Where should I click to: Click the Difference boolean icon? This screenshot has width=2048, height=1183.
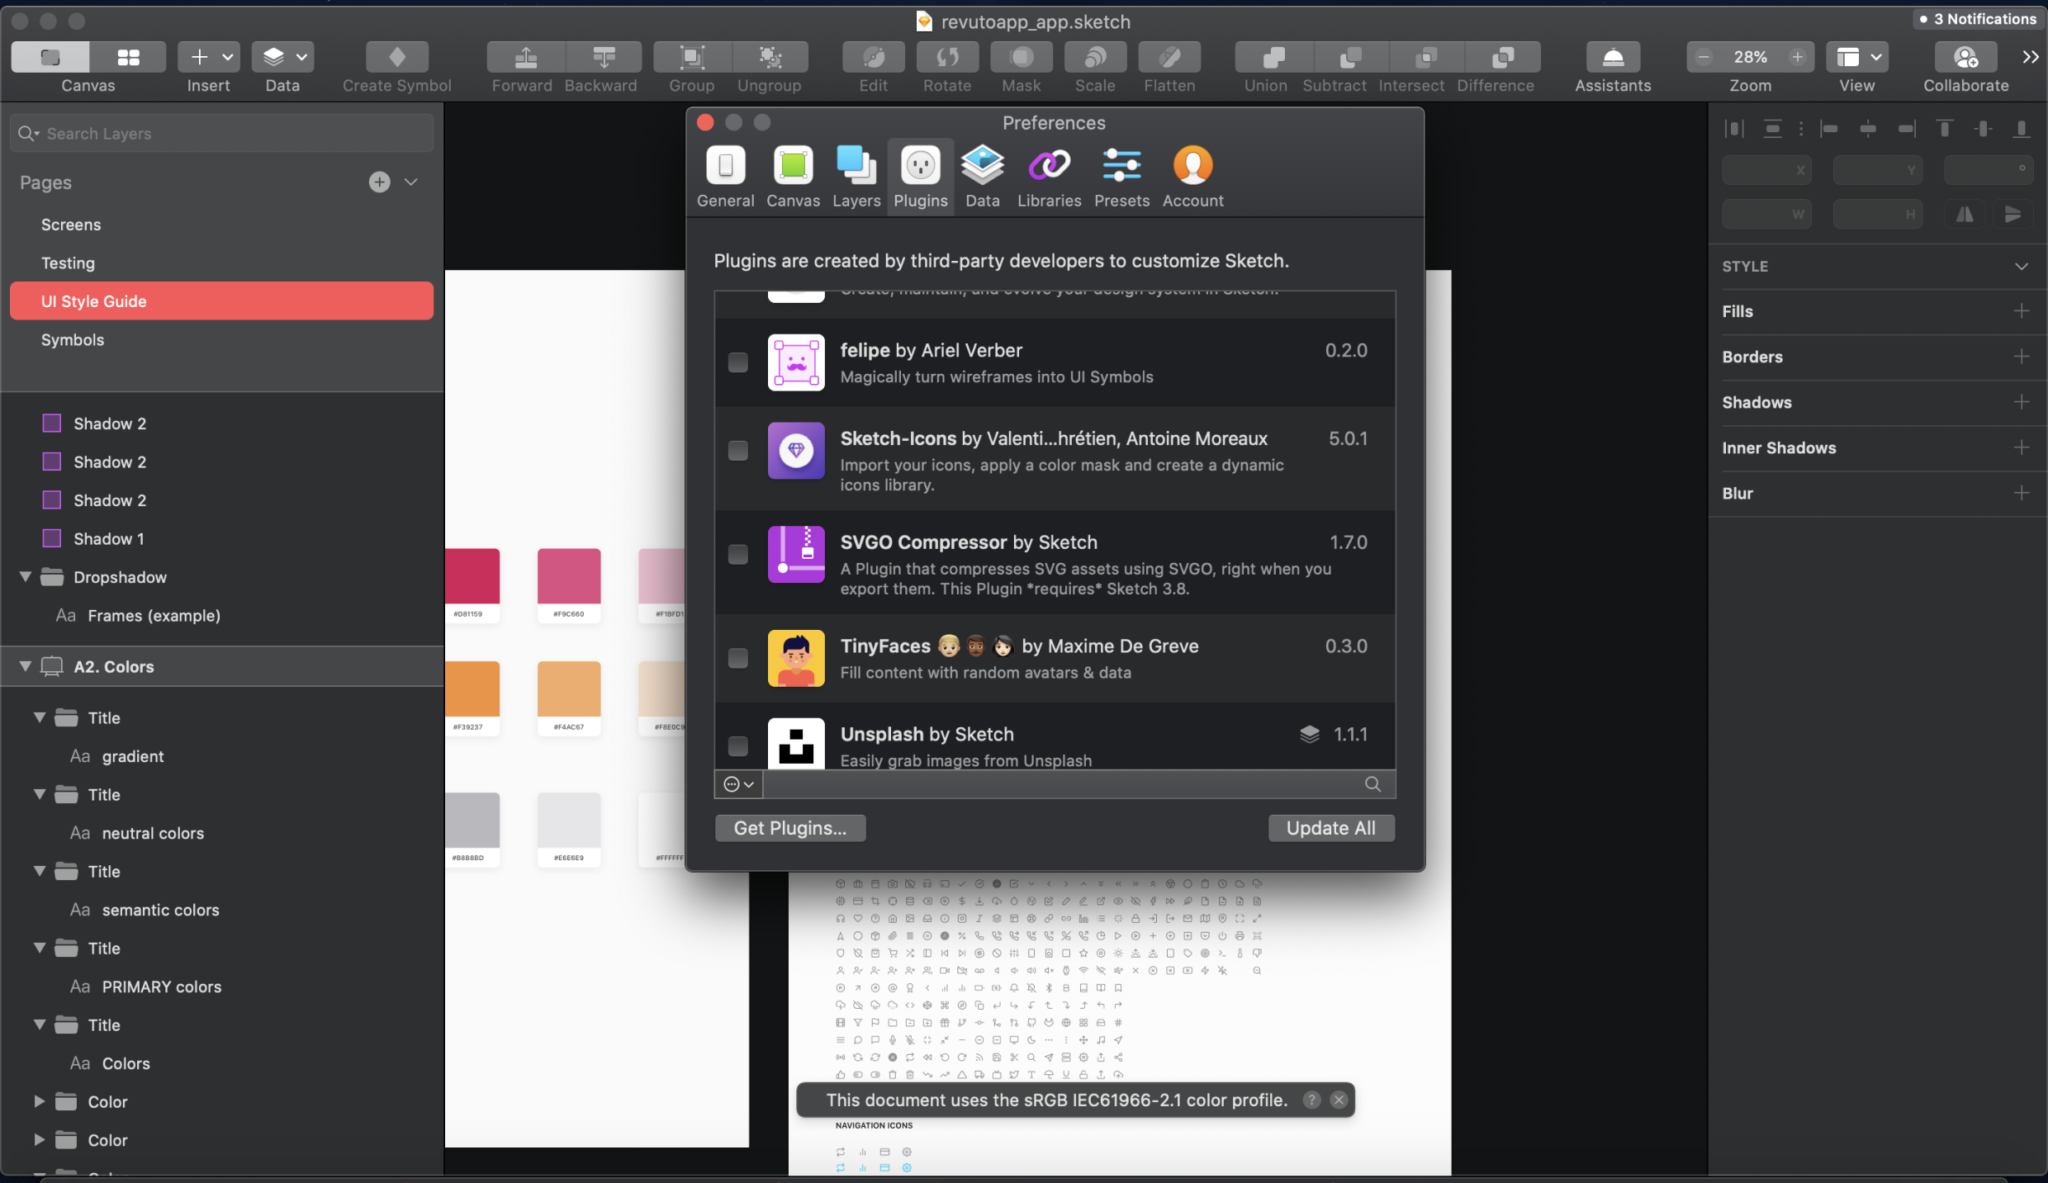(1503, 57)
